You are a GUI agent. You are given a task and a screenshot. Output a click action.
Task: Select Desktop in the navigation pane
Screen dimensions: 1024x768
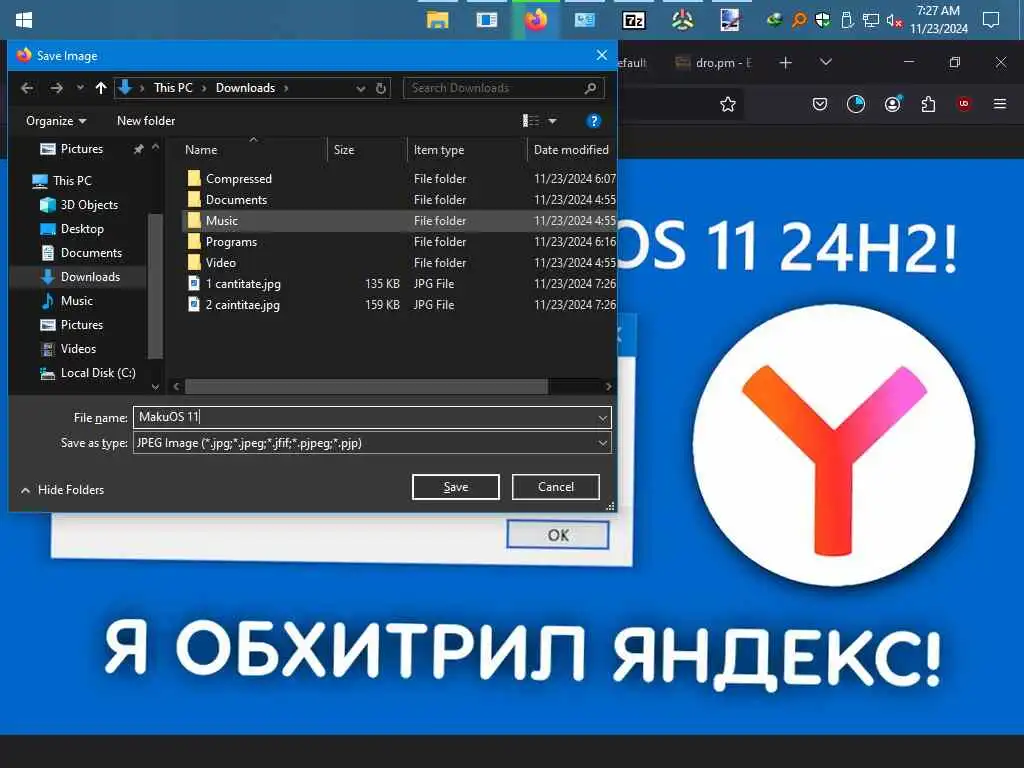pos(72,229)
